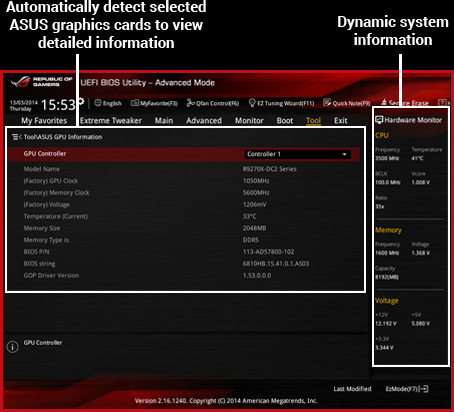Viewport: 454px width, 412px height.
Task: Click the BCLK value 100.0 MHz
Action: (x=388, y=182)
